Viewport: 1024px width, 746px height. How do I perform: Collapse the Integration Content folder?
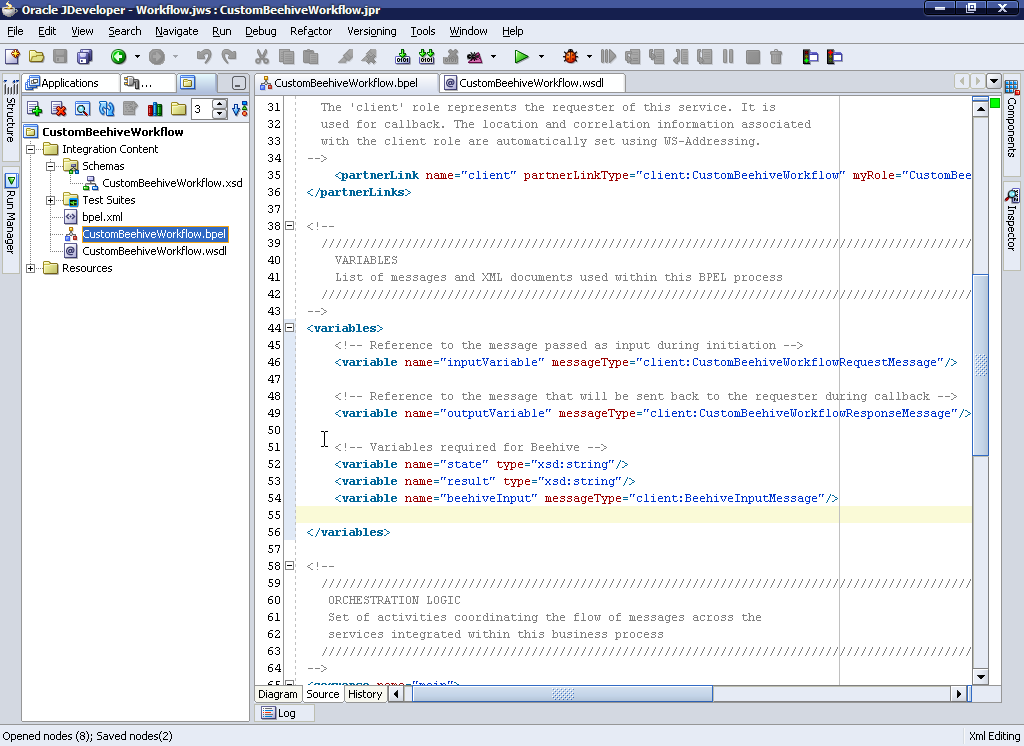(31, 149)
